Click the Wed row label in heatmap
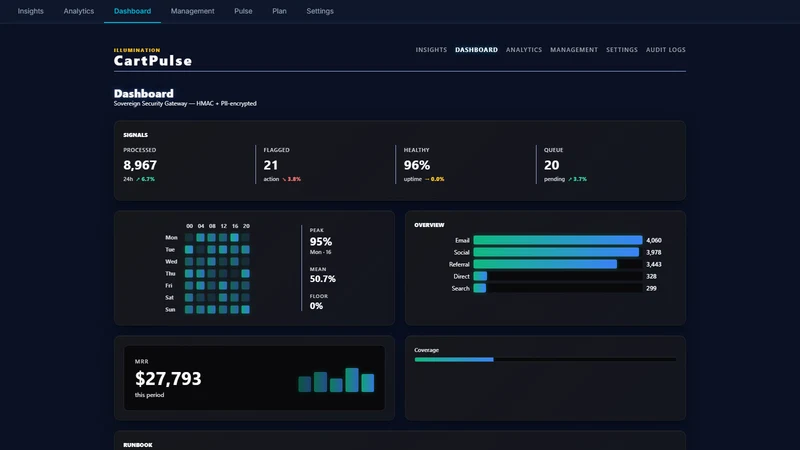This screenshot has height=450, width=800. pyautogui.click(x=171, y=261)
